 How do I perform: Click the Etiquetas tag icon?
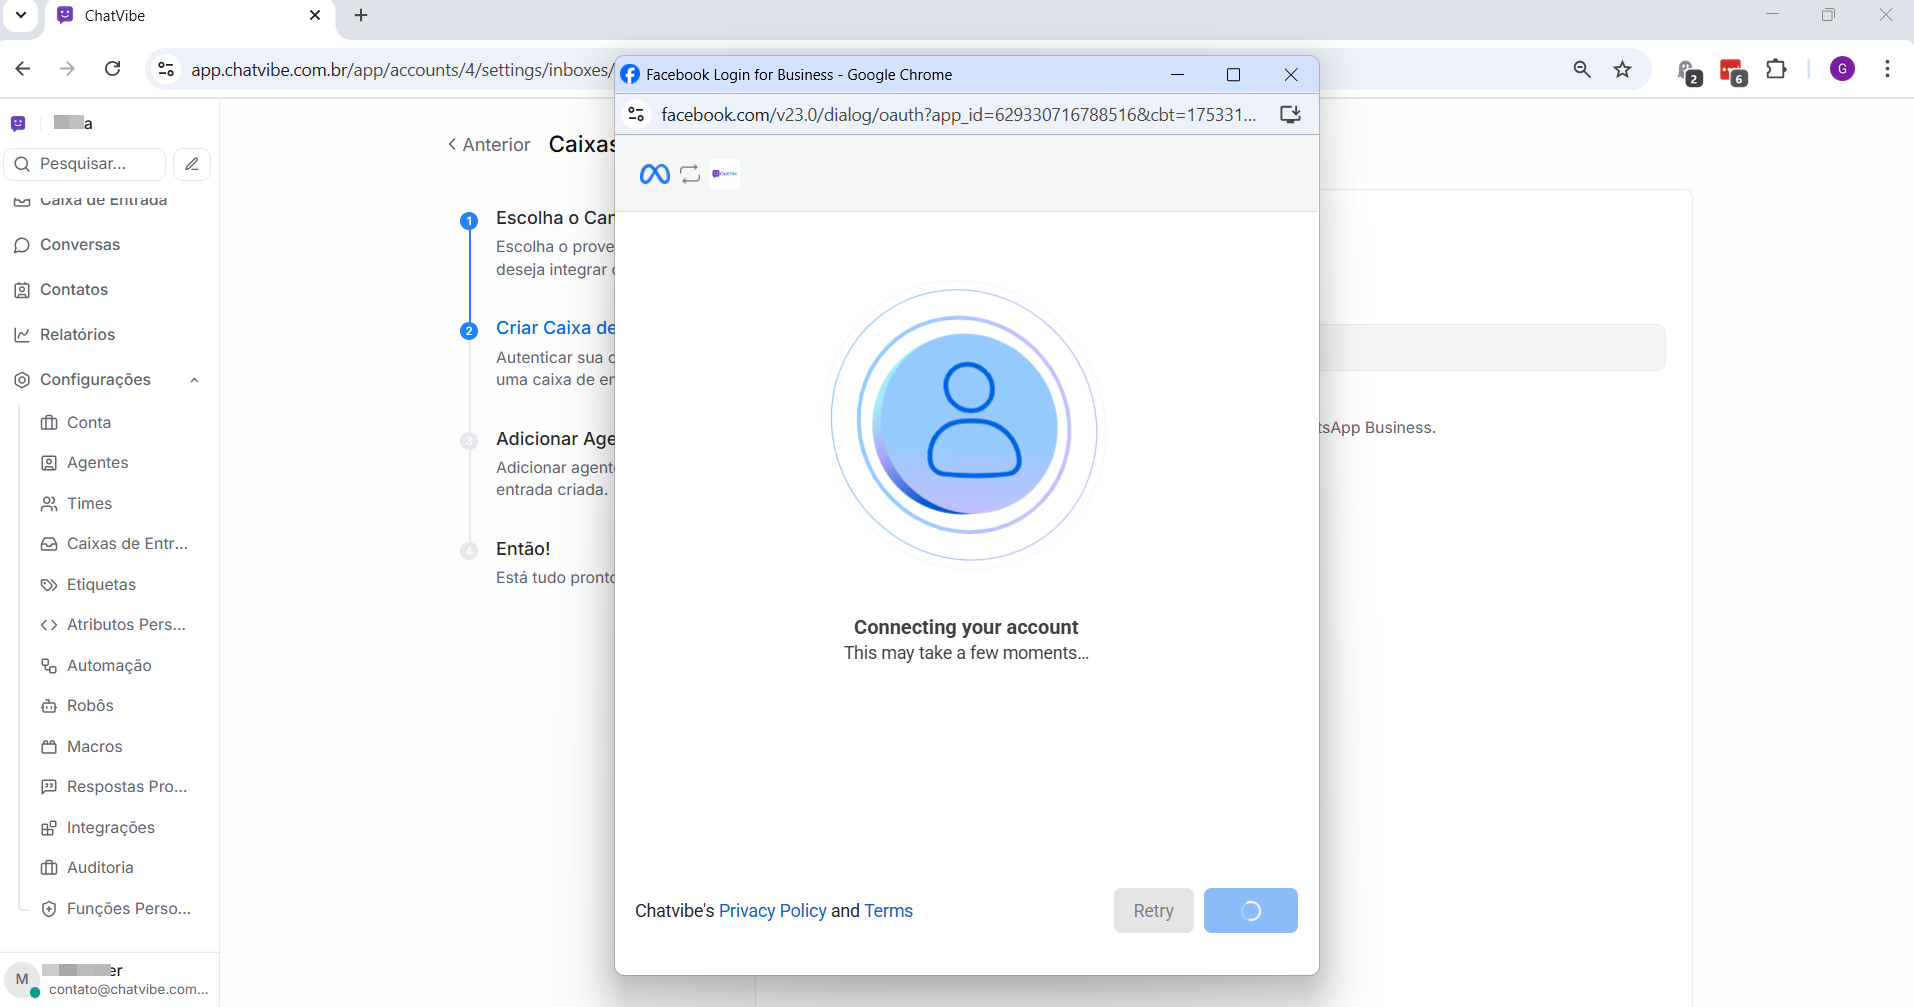(49, 585)
